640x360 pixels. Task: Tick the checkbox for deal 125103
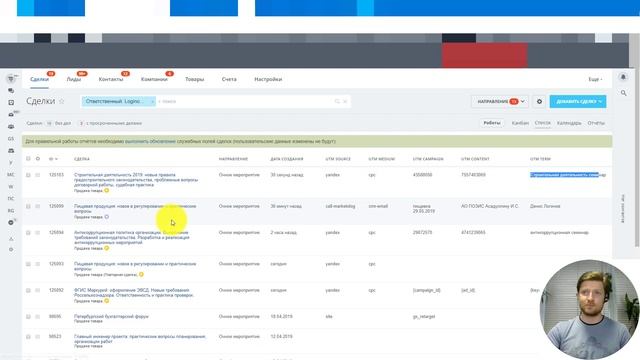click(28, 175)
